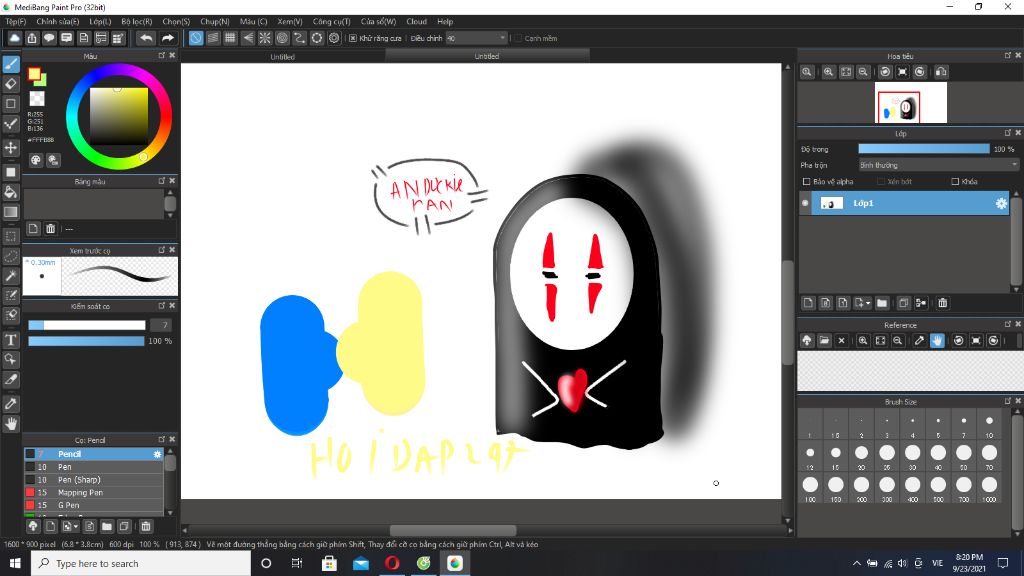Add a new color to Bảng màu palette
Viewport: 1024px width, 576px height.
pyautogui.click(x=33, y=229)
